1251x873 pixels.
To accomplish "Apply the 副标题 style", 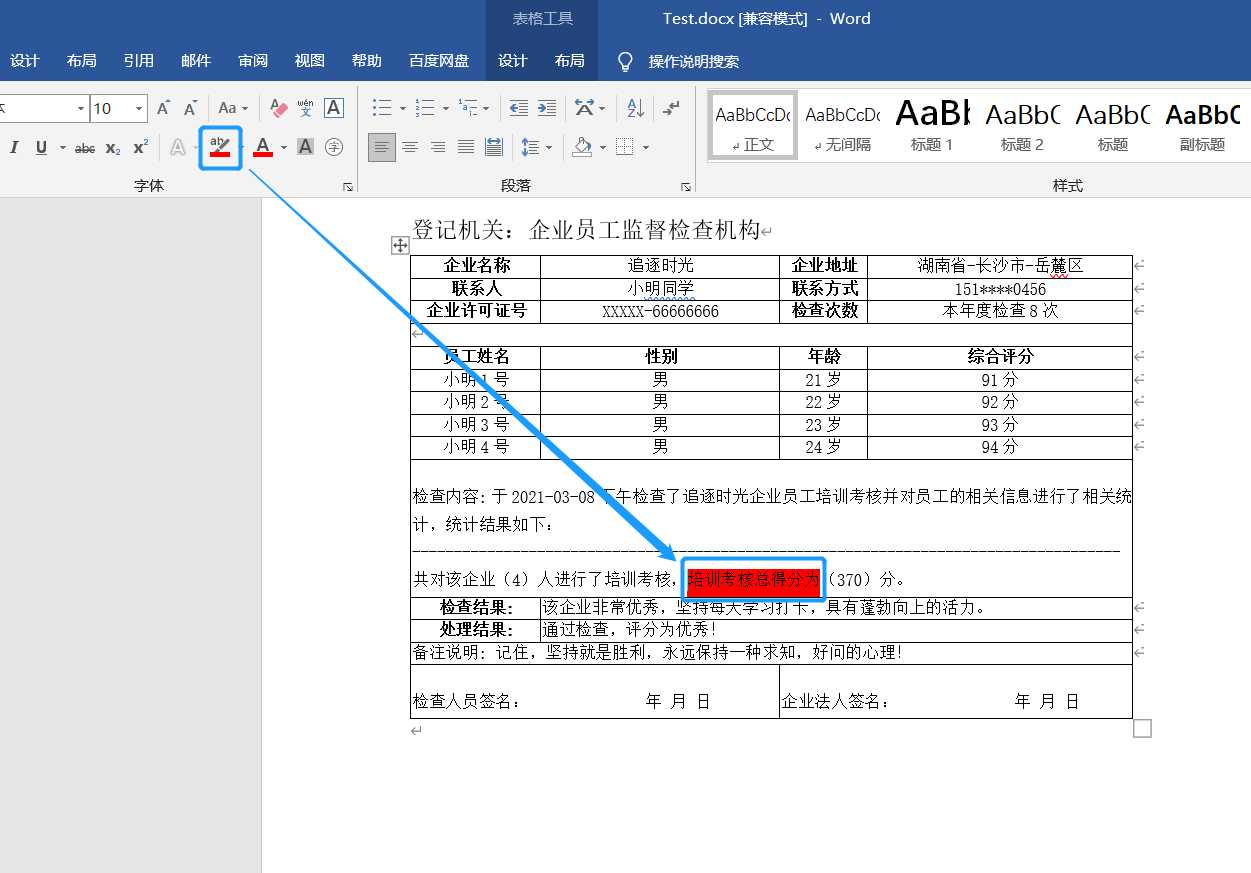I will click(1202, 125).
